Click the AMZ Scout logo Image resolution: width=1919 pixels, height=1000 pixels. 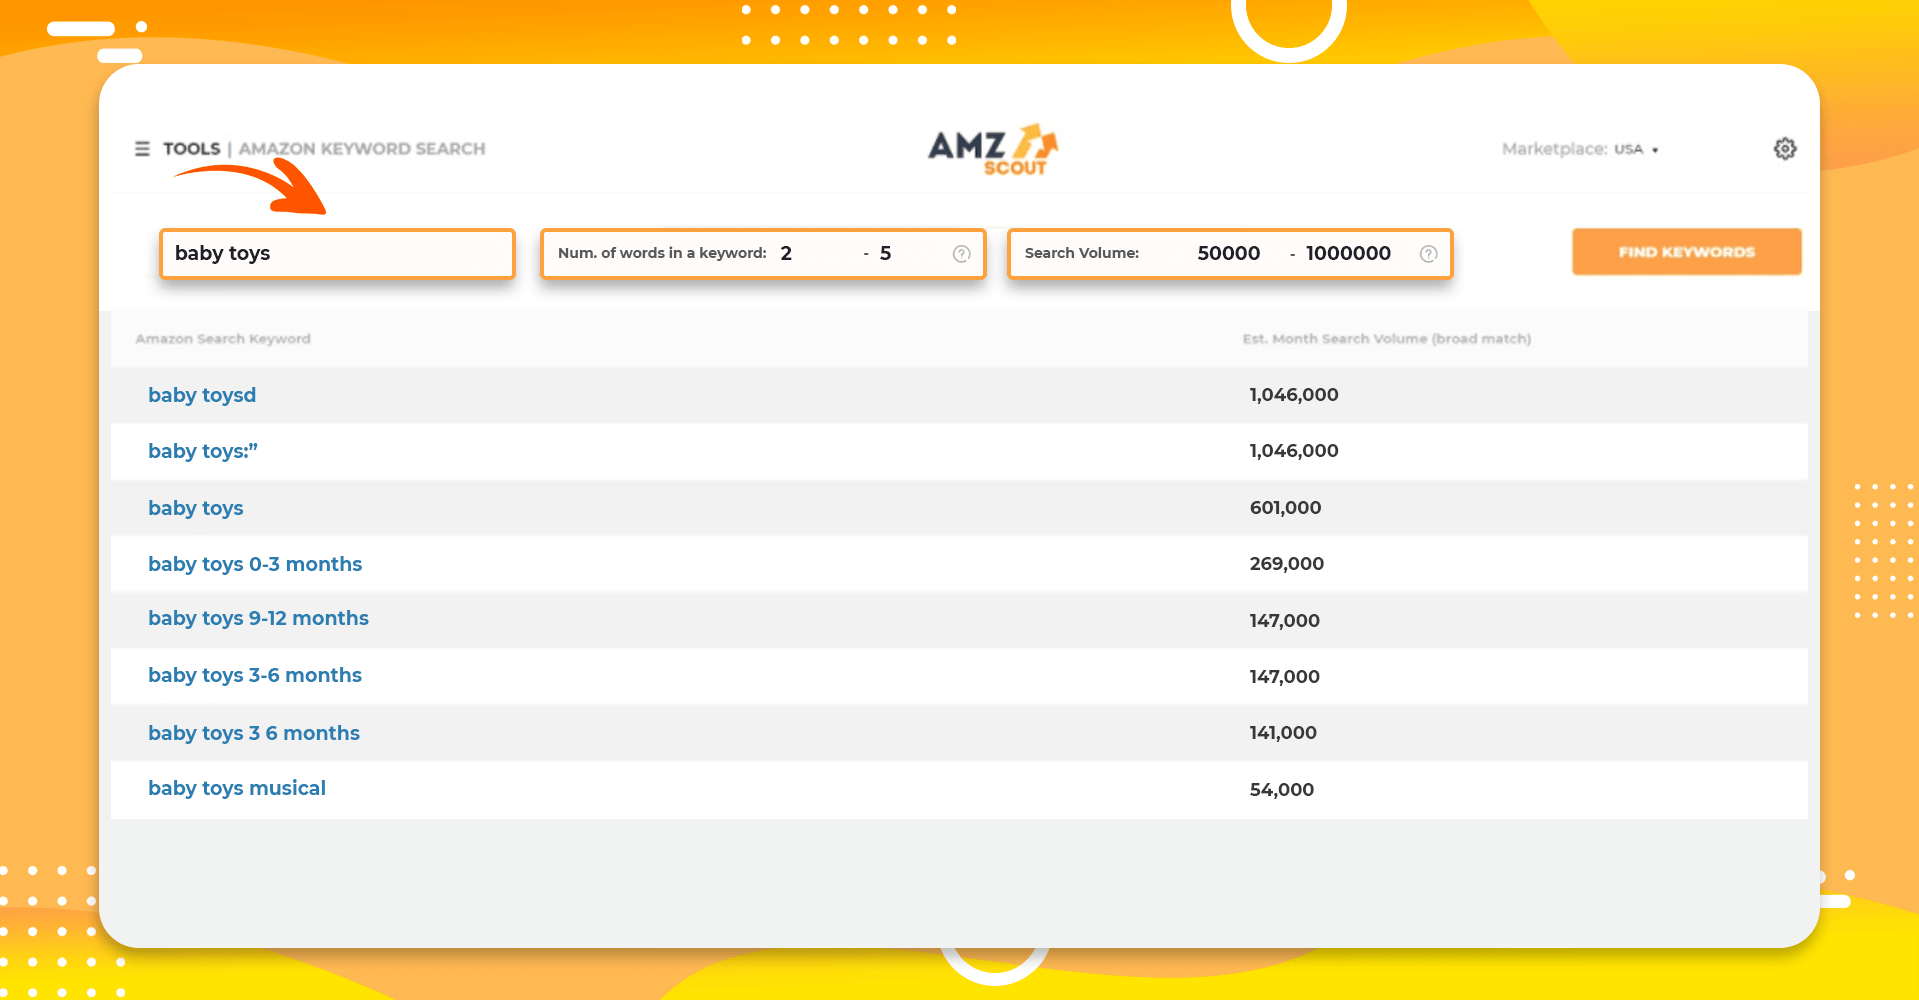pos(994,148)
